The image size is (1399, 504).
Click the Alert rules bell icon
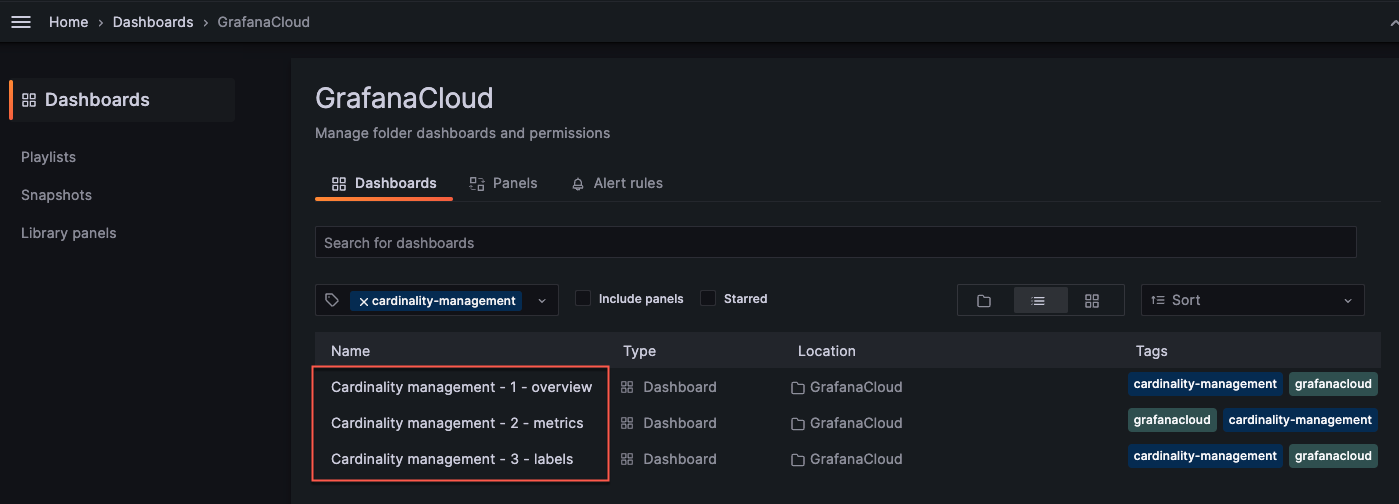(x=578, y=184)
